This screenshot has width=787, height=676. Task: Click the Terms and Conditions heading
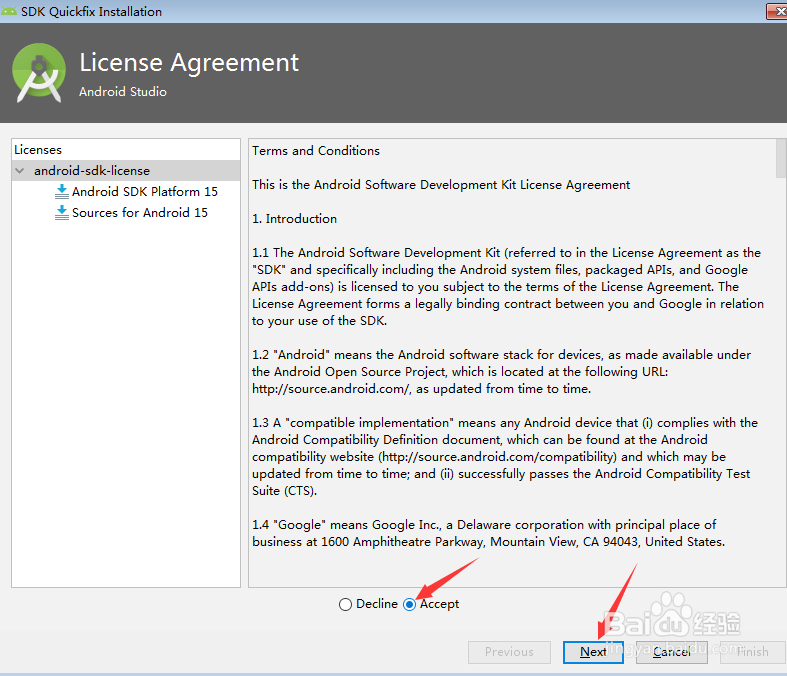(x=316, y=151)
